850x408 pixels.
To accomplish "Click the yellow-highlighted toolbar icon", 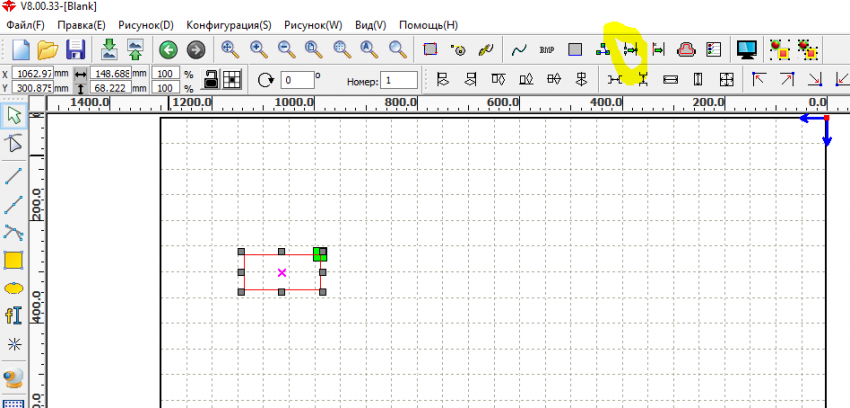I will click(x=630, y=49).
